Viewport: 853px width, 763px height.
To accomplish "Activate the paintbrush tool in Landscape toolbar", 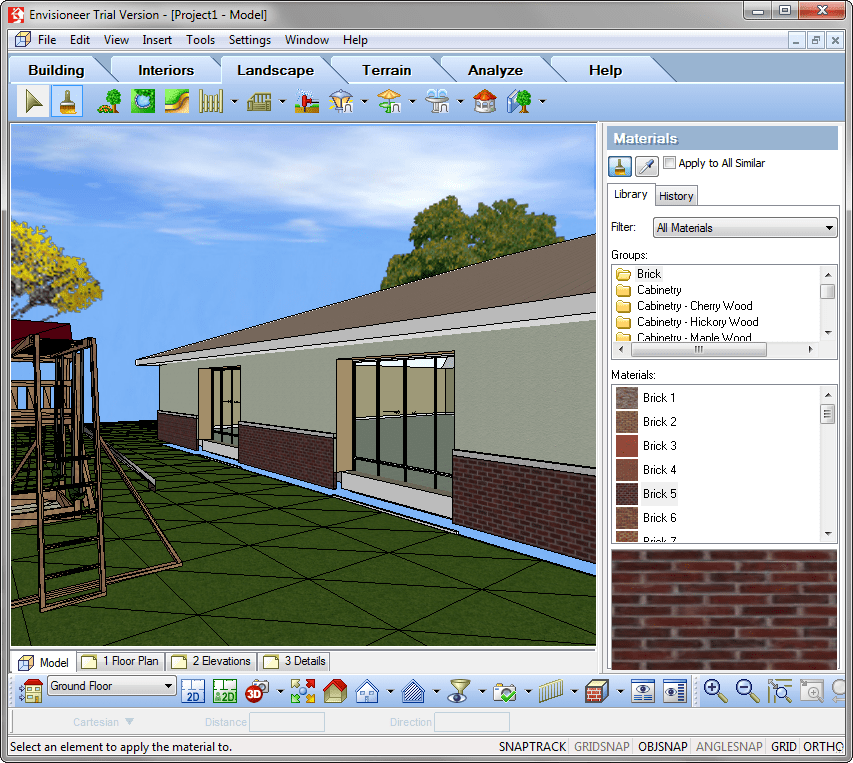I will (x=67, y=102).
